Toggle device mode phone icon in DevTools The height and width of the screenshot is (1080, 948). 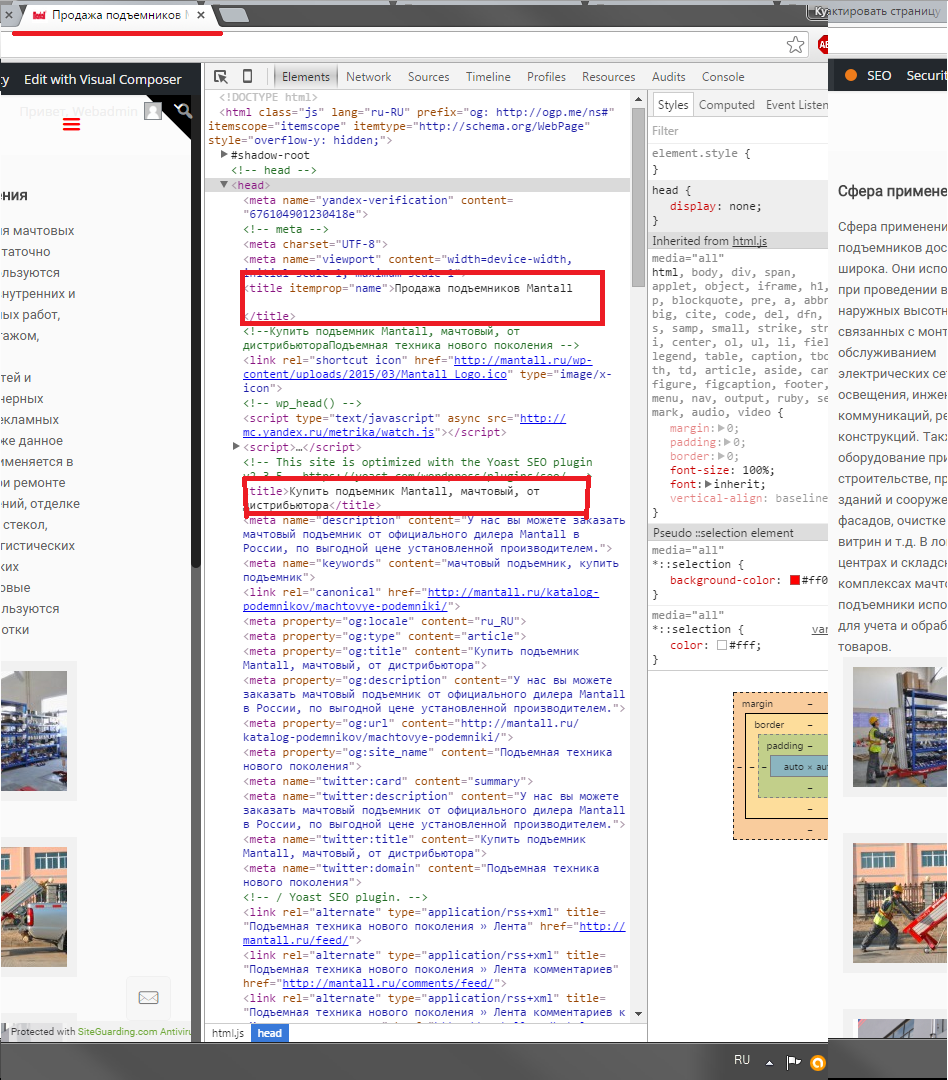coord(248,77)
